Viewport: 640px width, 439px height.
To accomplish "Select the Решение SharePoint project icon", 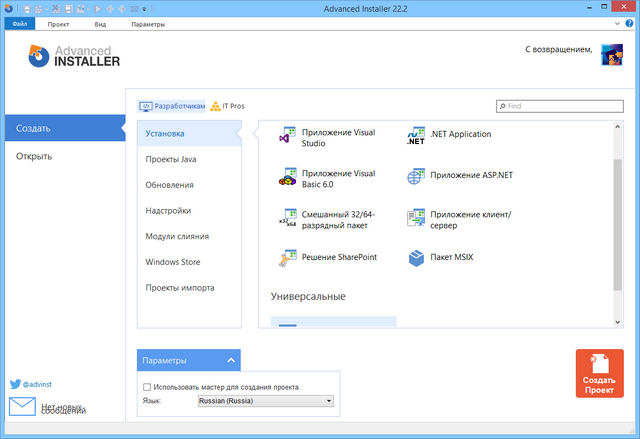I will pyautogui.click(x=286, y=258).
